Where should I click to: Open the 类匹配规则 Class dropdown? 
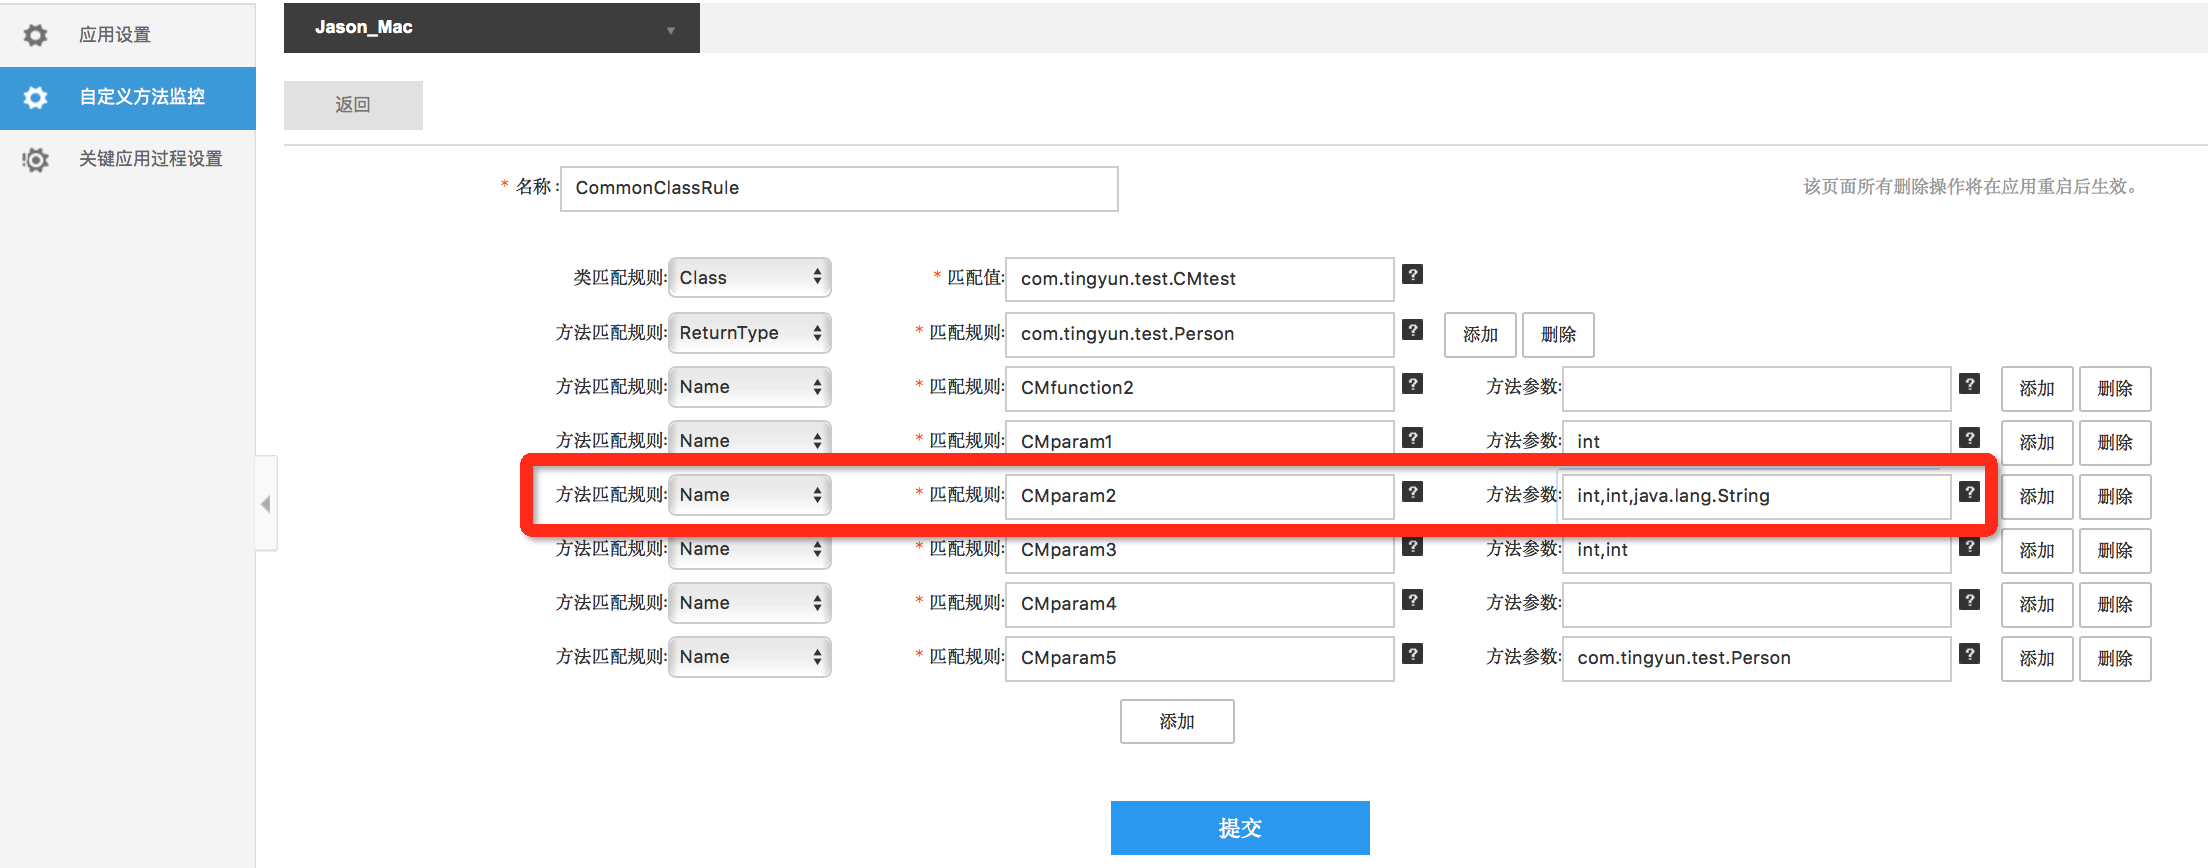(x=750, y=278)
